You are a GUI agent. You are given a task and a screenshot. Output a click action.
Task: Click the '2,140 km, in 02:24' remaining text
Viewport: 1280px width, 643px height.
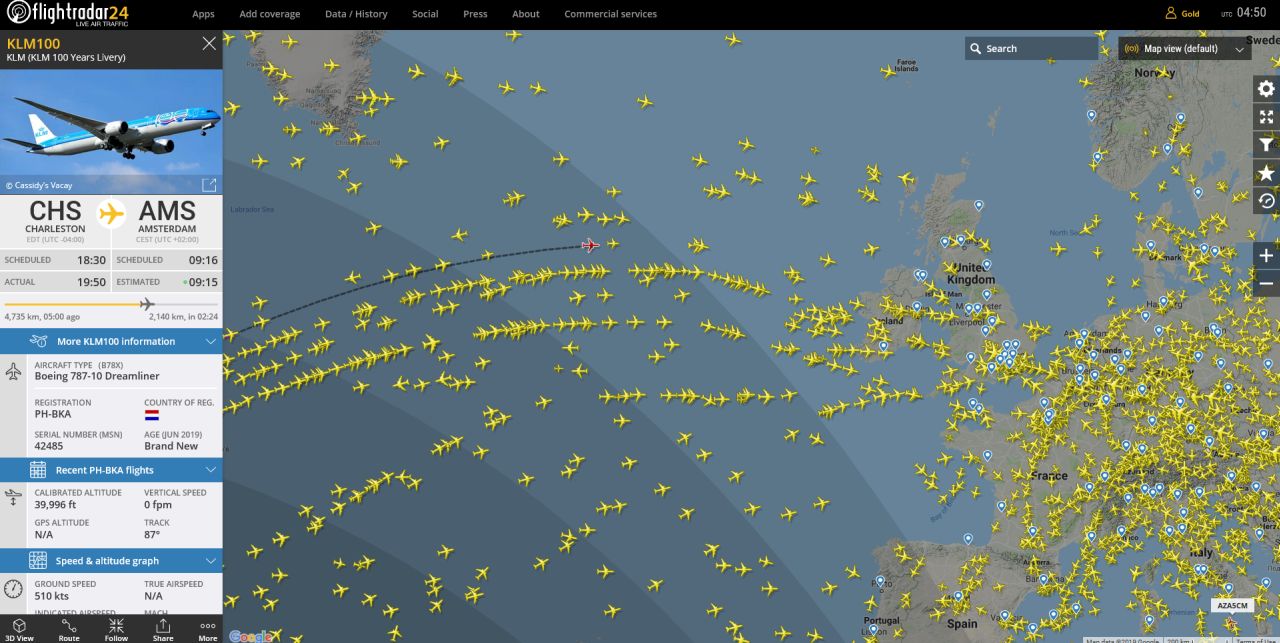pyautogui.click(x=183, y=317)
